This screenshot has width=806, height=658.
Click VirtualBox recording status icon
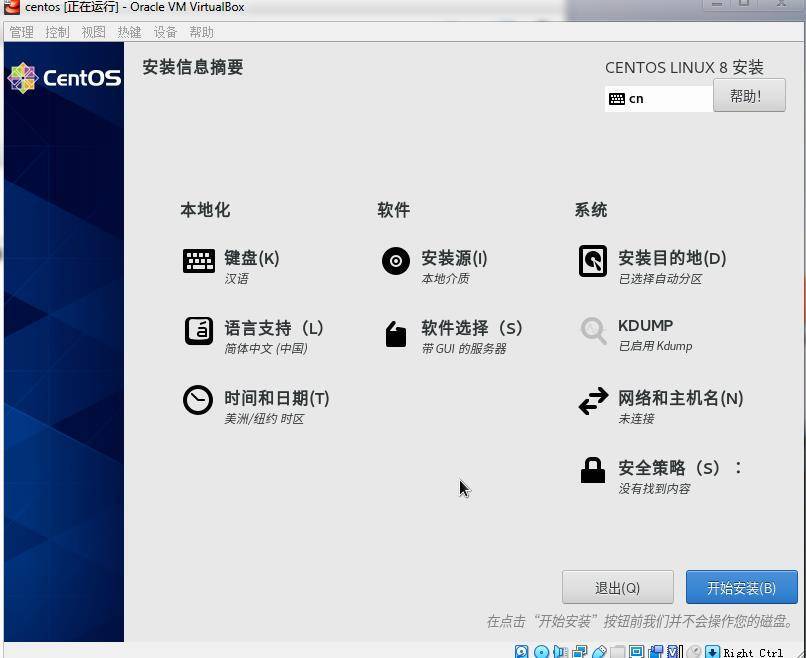pos(656,651)
